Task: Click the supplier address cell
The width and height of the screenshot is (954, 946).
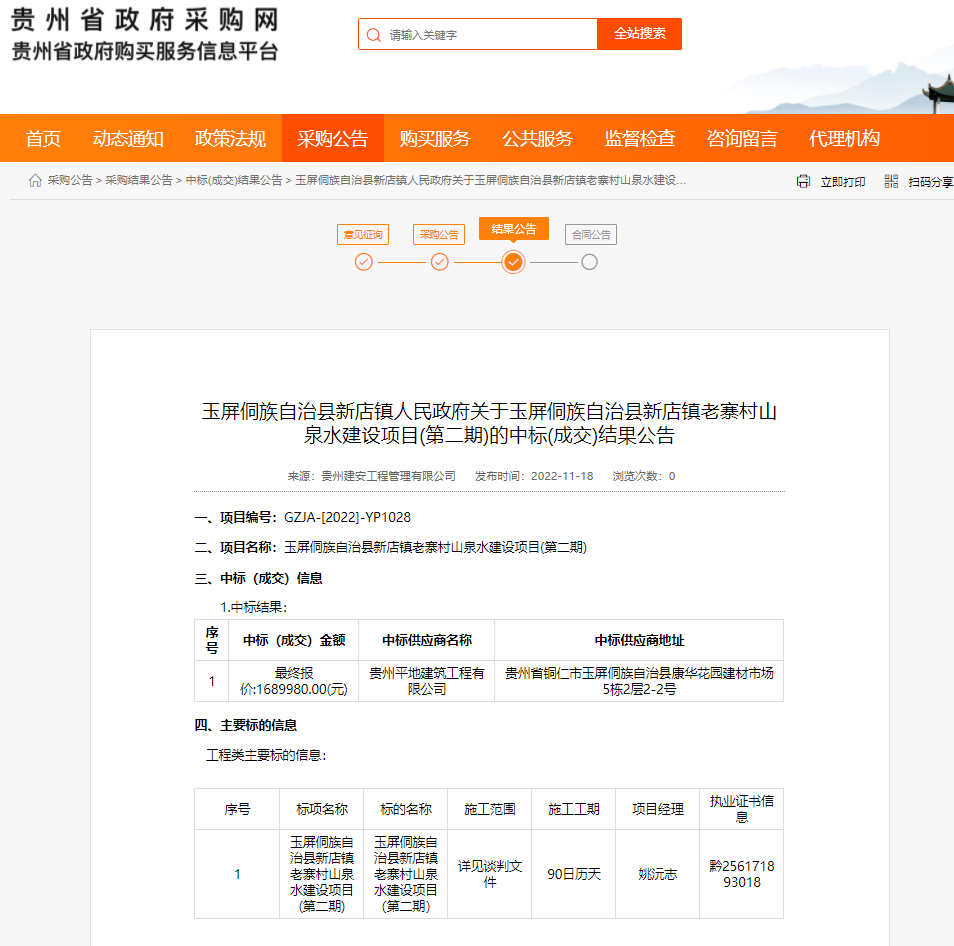Action: [639, 681]
